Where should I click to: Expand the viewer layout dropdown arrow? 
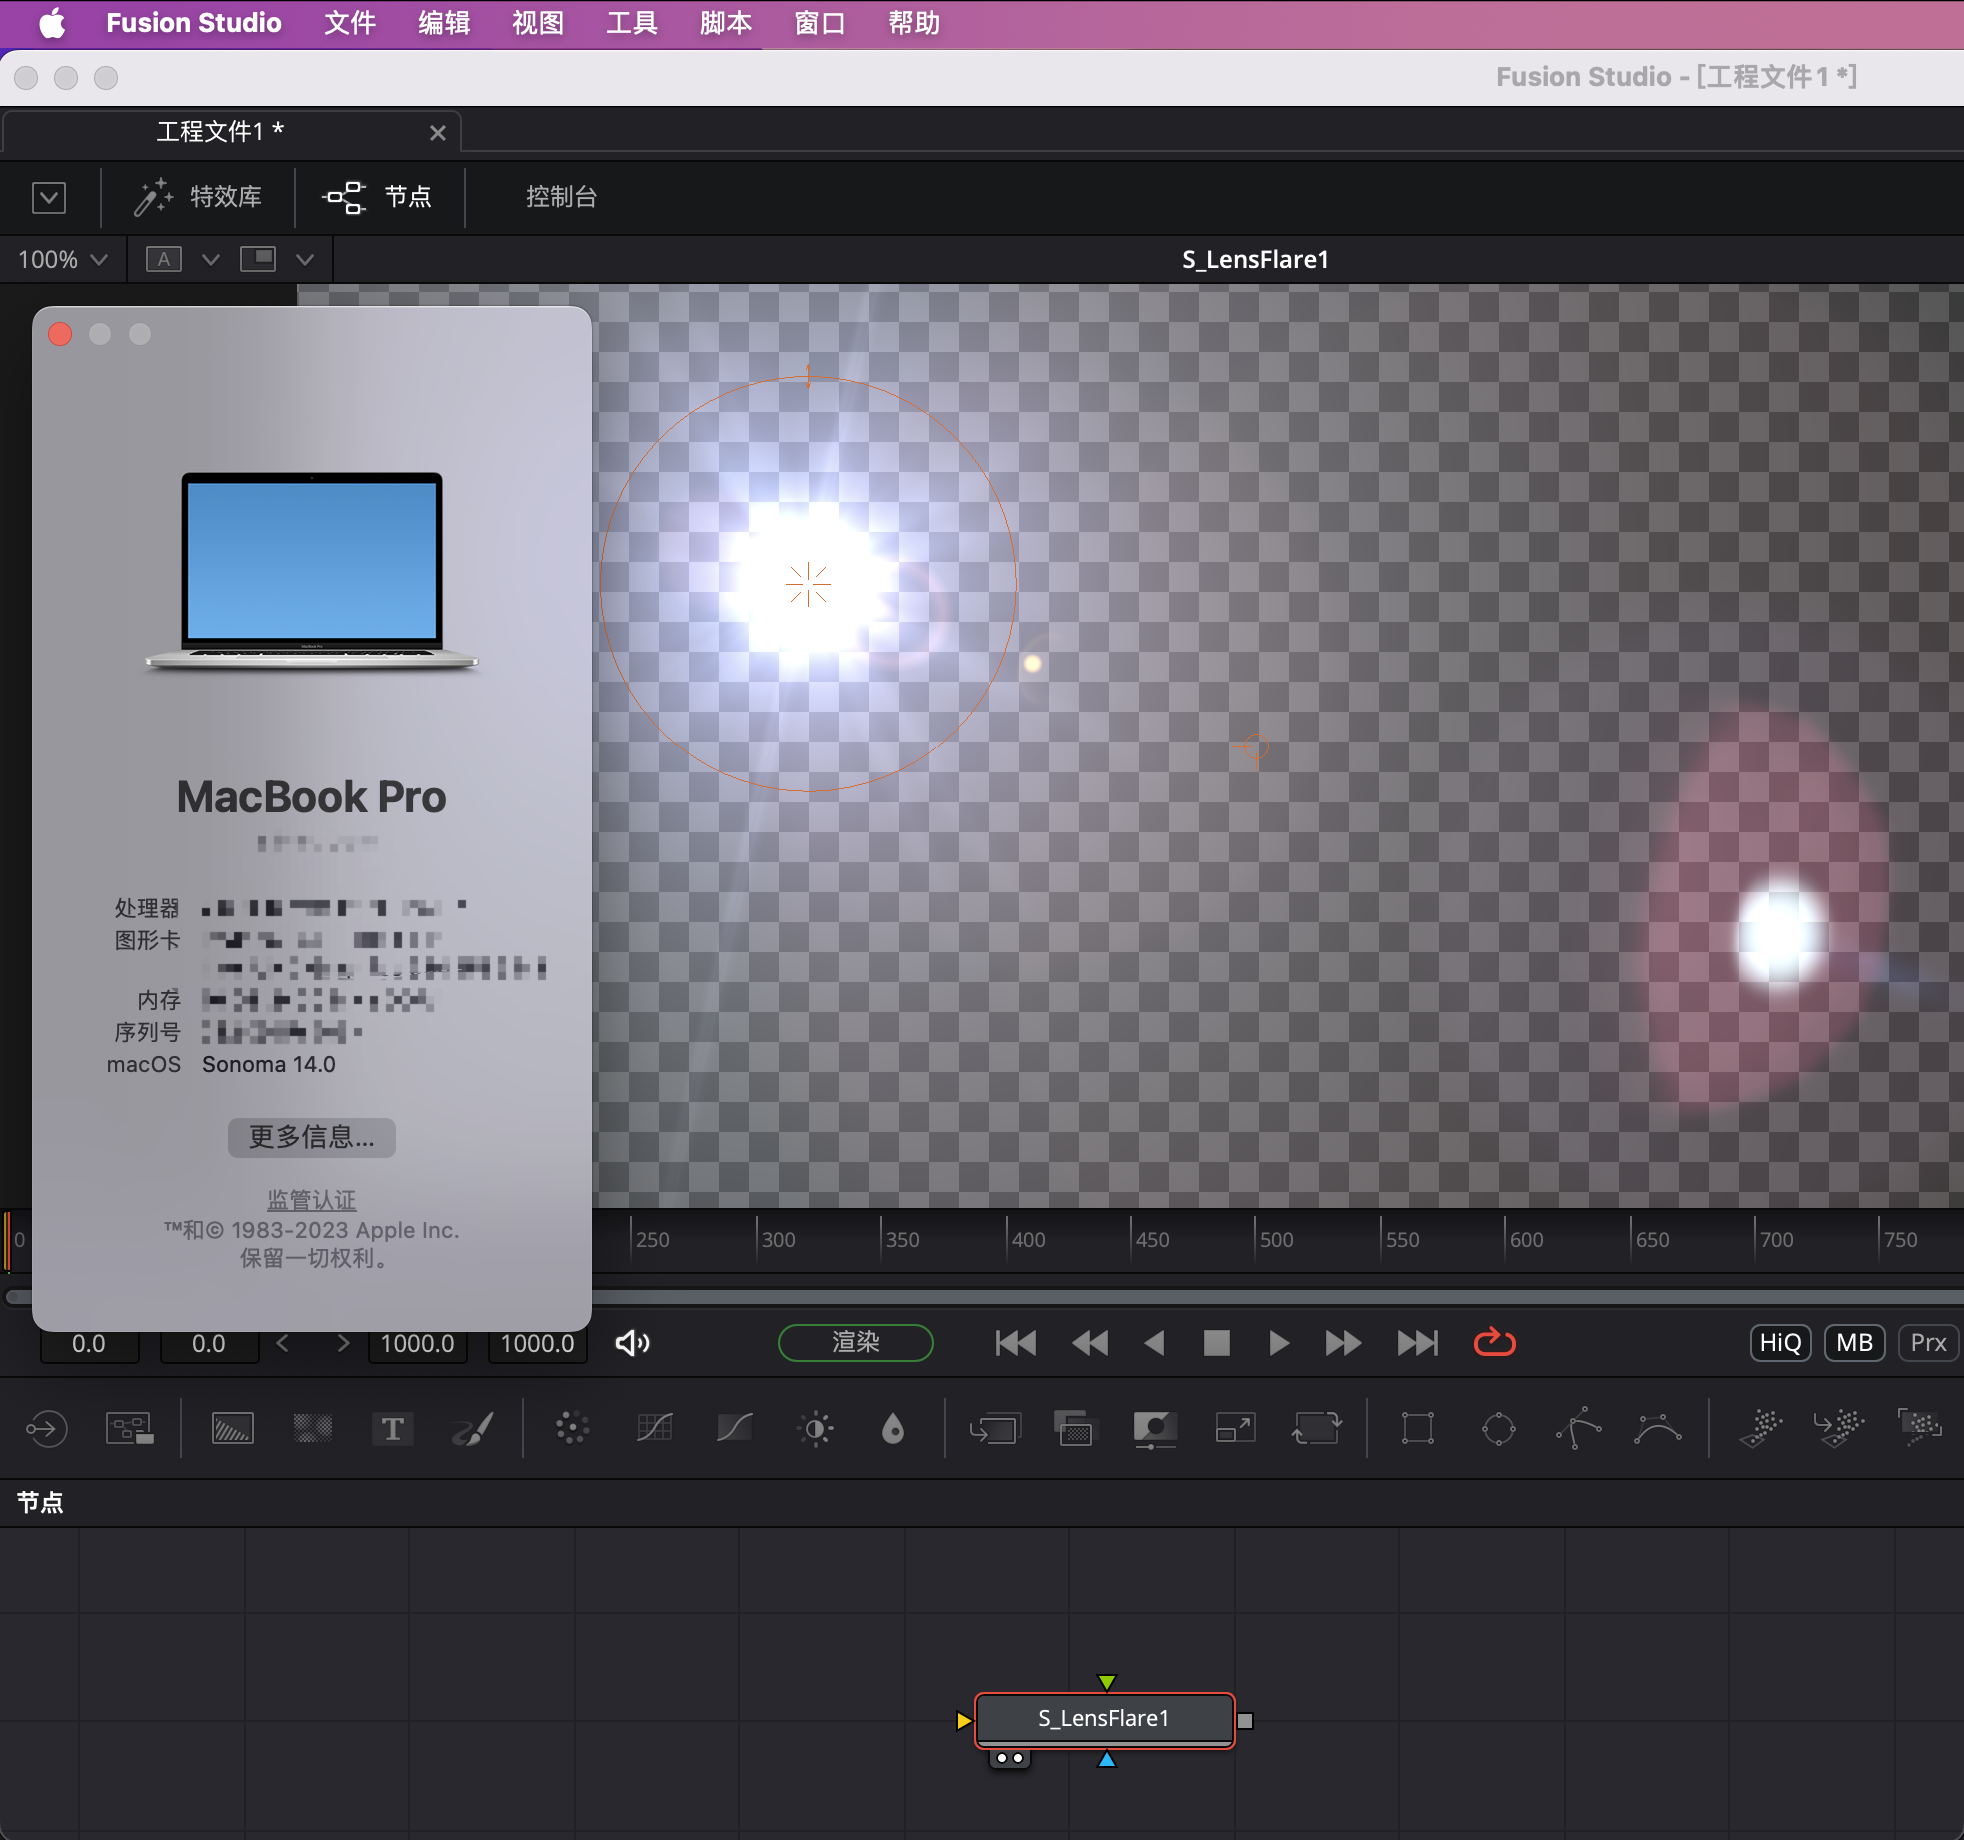coord(305,260)
